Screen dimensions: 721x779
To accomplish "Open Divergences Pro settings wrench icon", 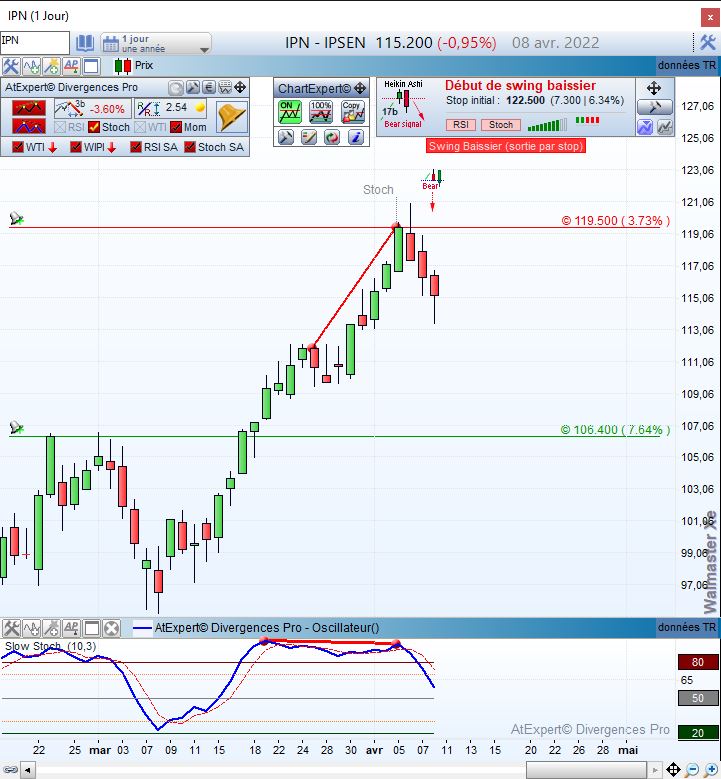I will point(193,88).
